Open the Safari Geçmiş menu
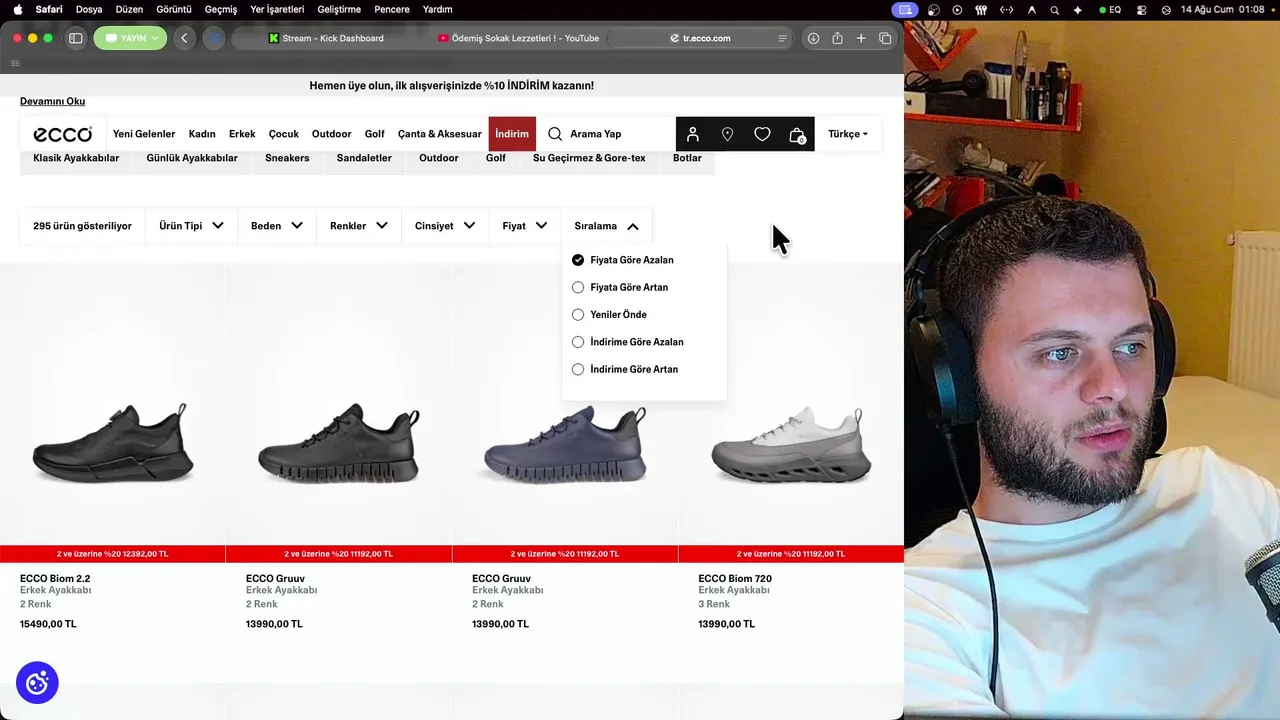 coord(221,9)
